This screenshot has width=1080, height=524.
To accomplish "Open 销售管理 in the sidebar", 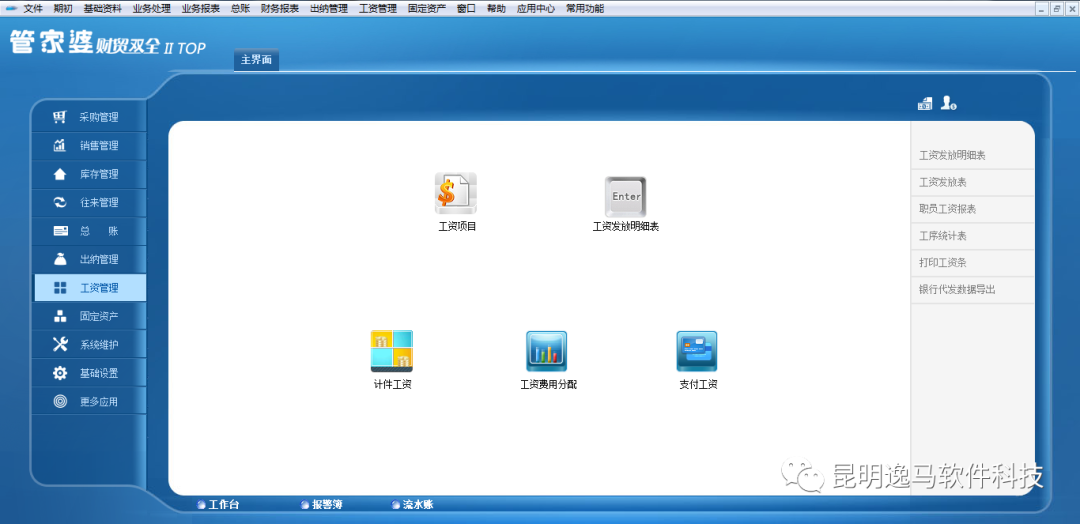I will tap(88, 146).
